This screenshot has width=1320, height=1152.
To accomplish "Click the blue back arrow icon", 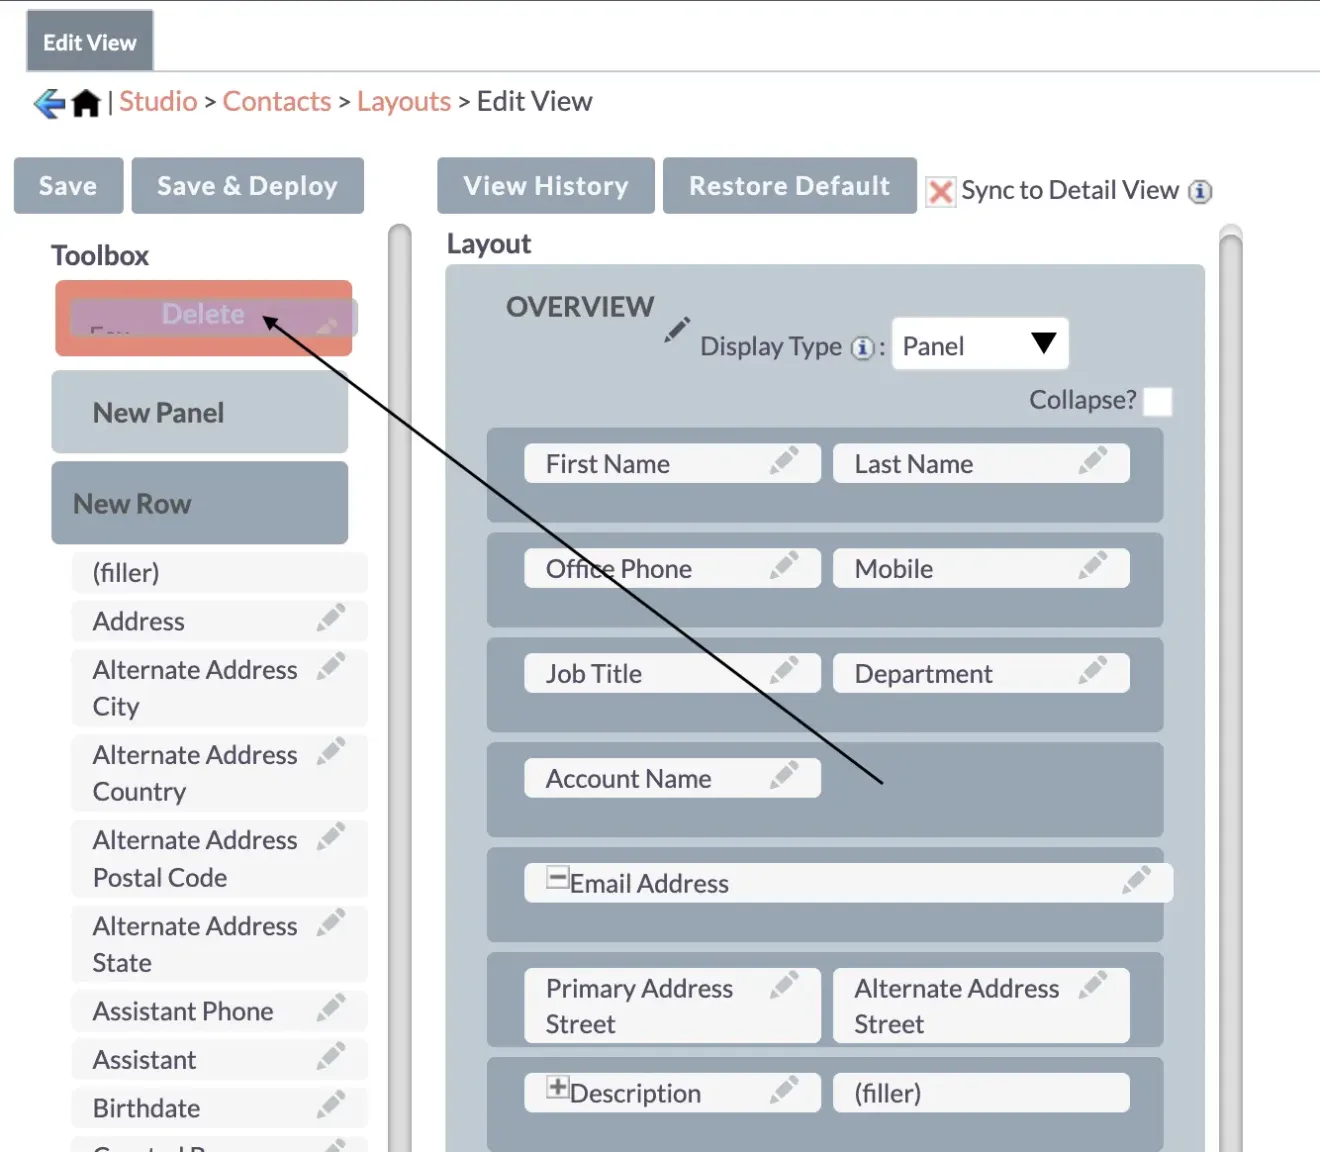I will click(x=48, y=103).
